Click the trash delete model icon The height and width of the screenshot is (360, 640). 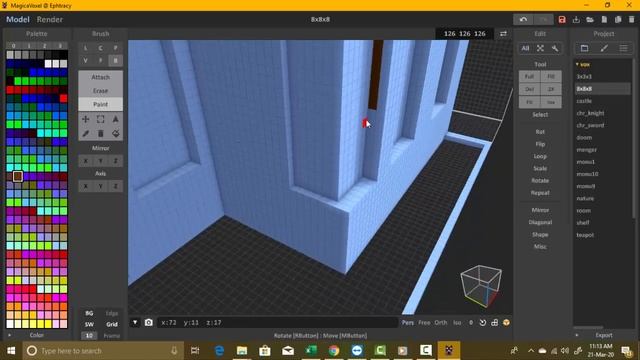[632, 20]
